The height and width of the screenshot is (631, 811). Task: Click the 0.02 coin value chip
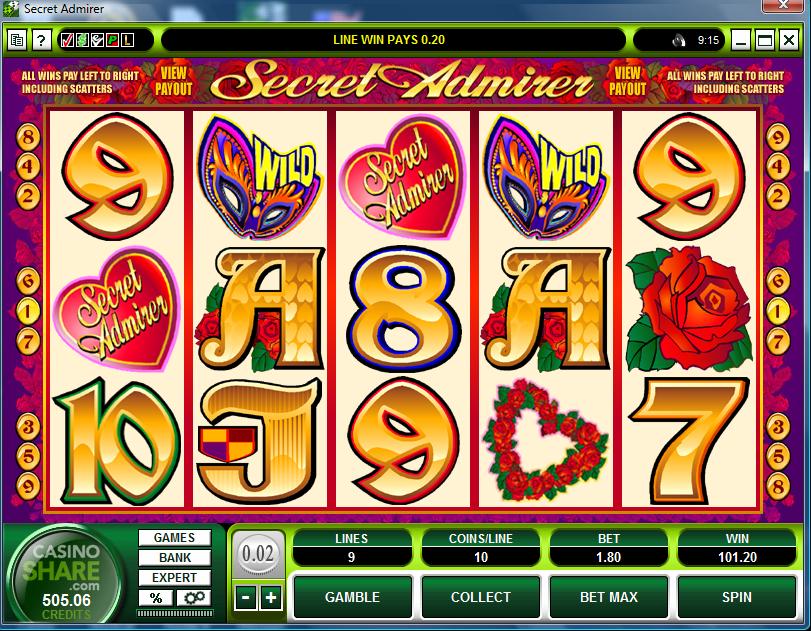click(258, 554)
